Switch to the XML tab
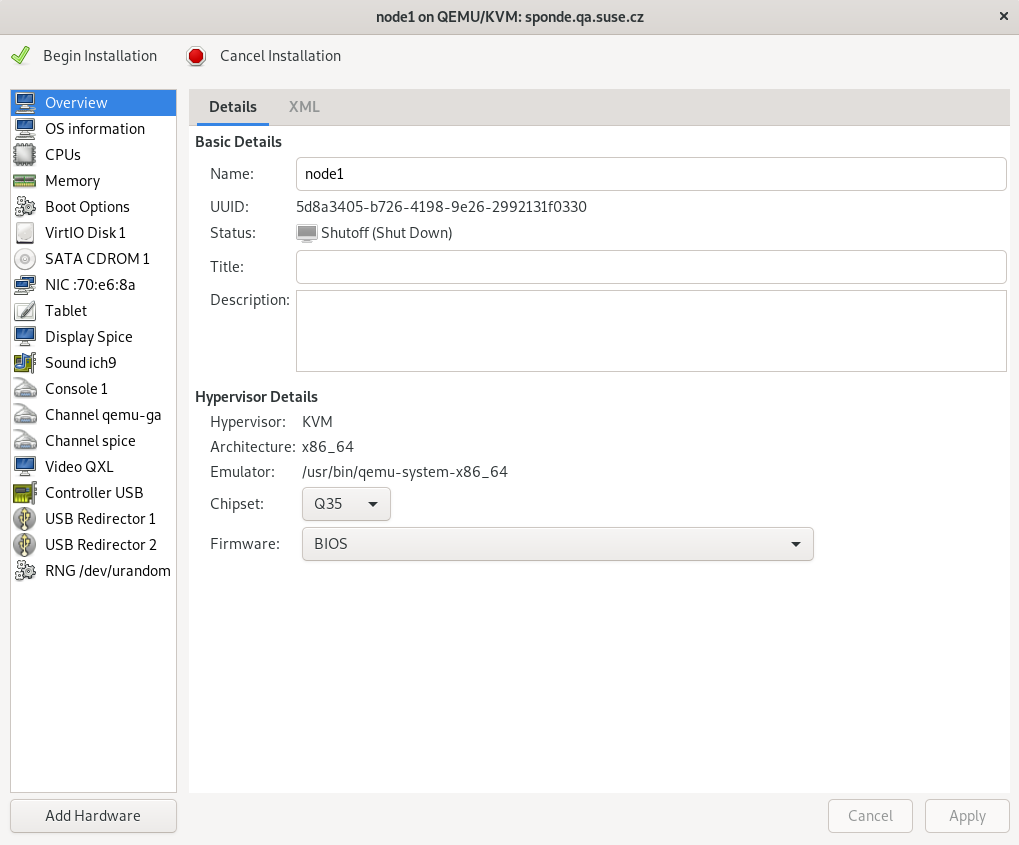This screenshot has width=1019, height=845. pyautogui.click(x=303, y=106)
